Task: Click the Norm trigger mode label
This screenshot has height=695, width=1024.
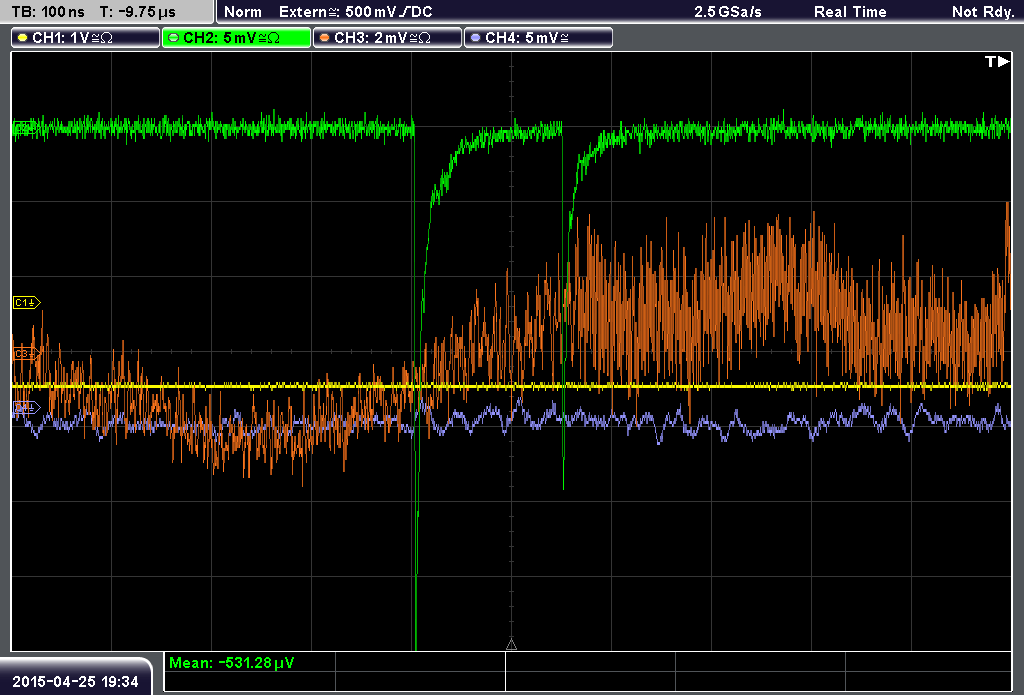Action: coord(243,12)
